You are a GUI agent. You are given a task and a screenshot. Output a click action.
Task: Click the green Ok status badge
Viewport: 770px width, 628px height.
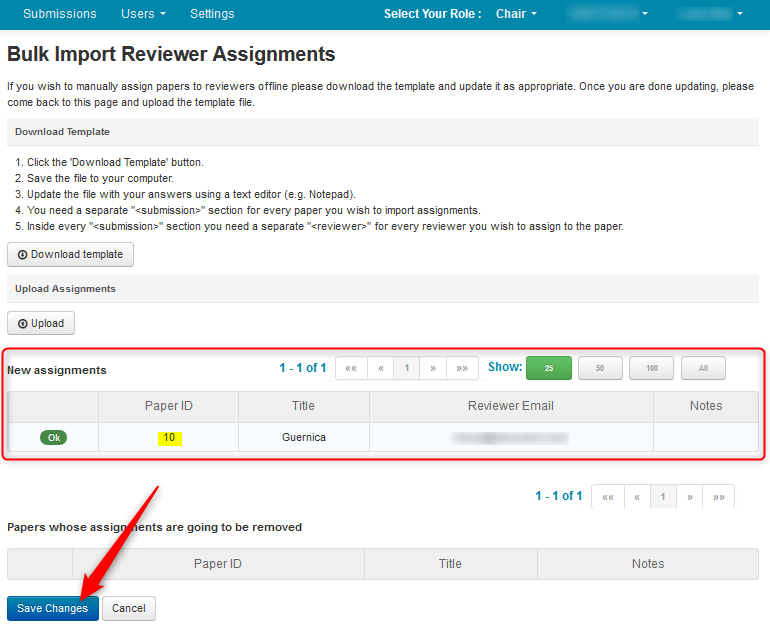(x=54, y=437)
